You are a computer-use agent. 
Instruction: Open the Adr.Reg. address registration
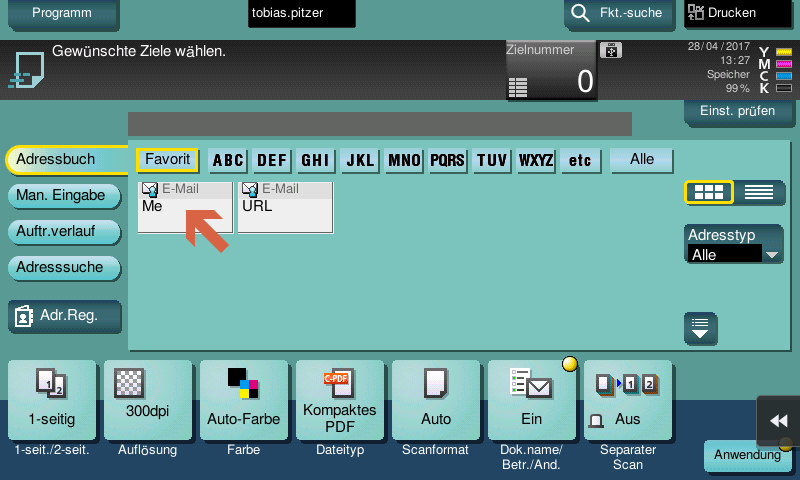[x=65, y=317]
